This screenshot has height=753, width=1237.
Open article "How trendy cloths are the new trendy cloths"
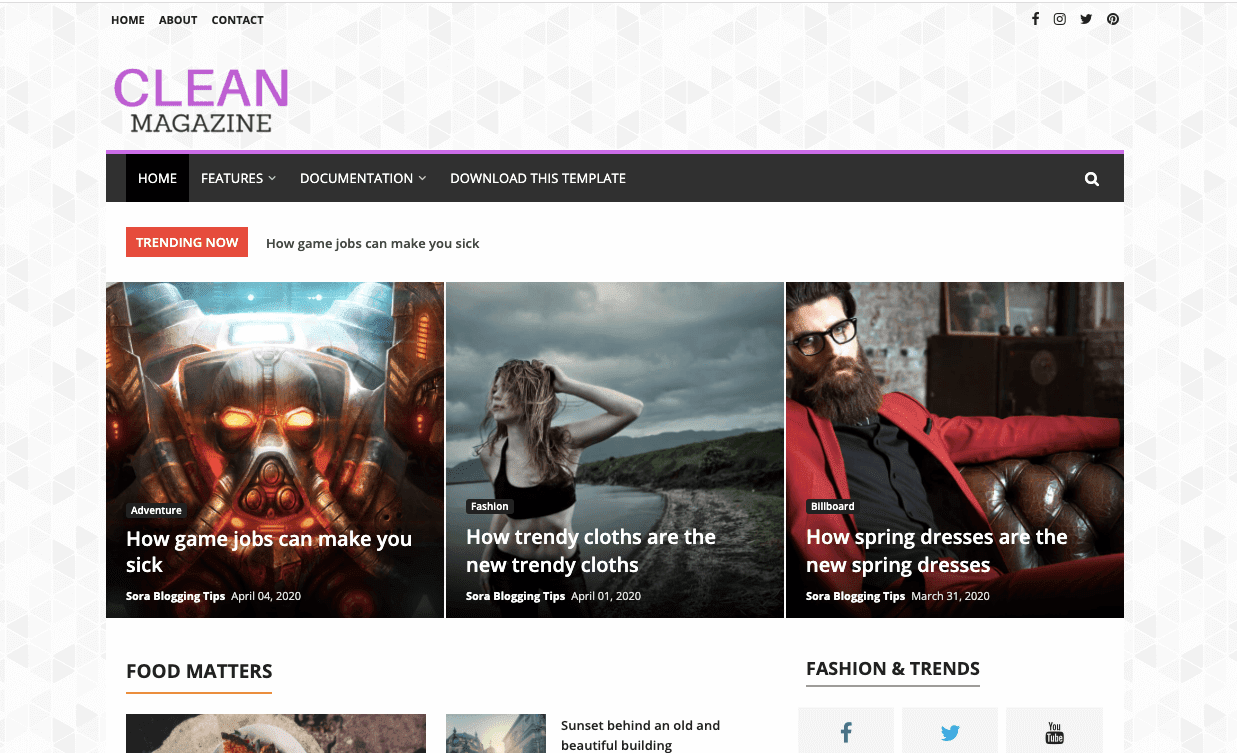tap(591, 551)
